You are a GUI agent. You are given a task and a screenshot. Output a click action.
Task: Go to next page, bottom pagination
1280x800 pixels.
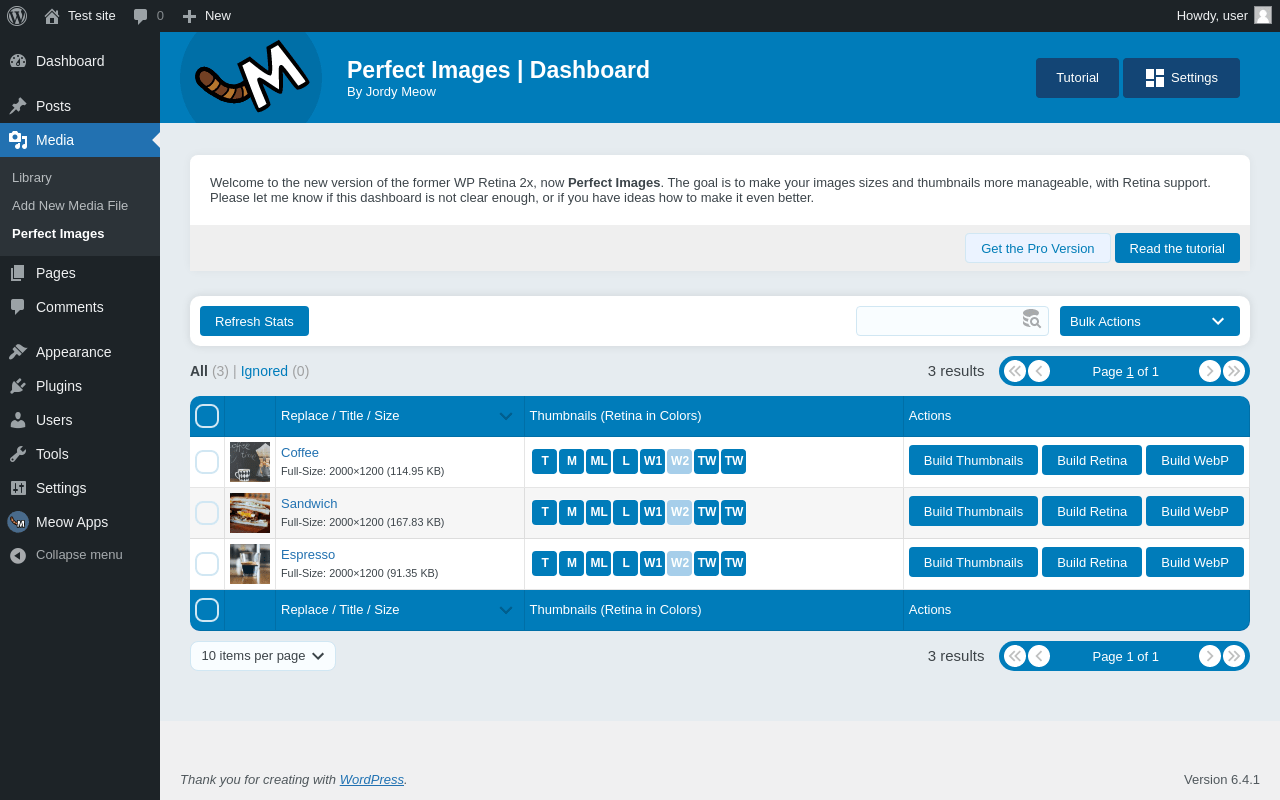[1210, 656]
